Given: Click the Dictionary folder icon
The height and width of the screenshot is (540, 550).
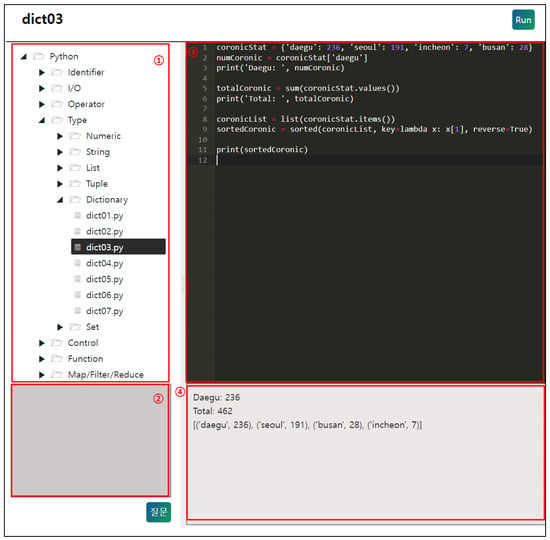Looking at the screenshot, I should 75,200.
